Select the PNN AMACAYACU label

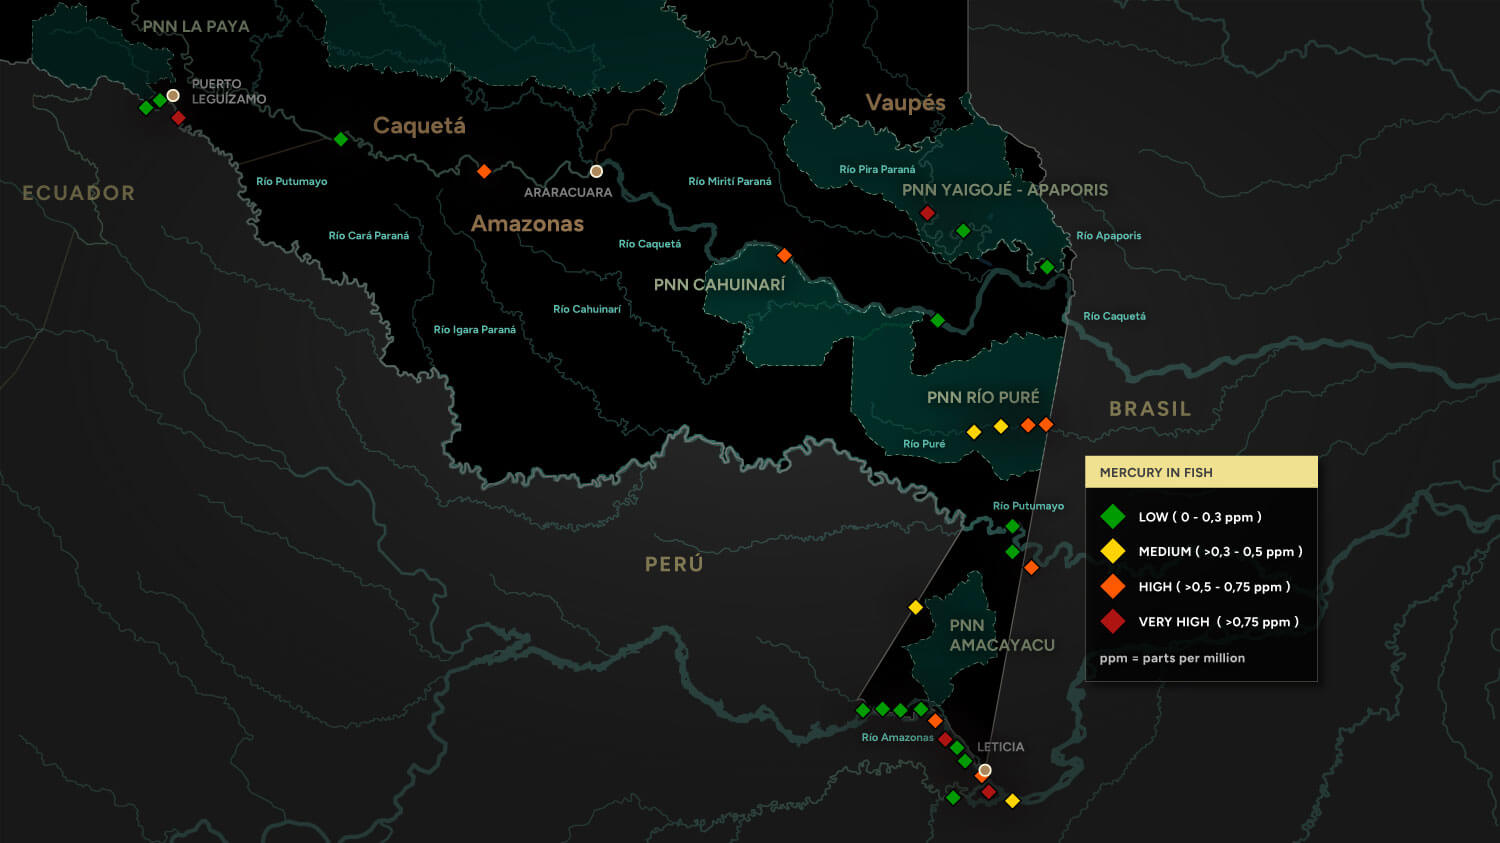point(1002,635)
